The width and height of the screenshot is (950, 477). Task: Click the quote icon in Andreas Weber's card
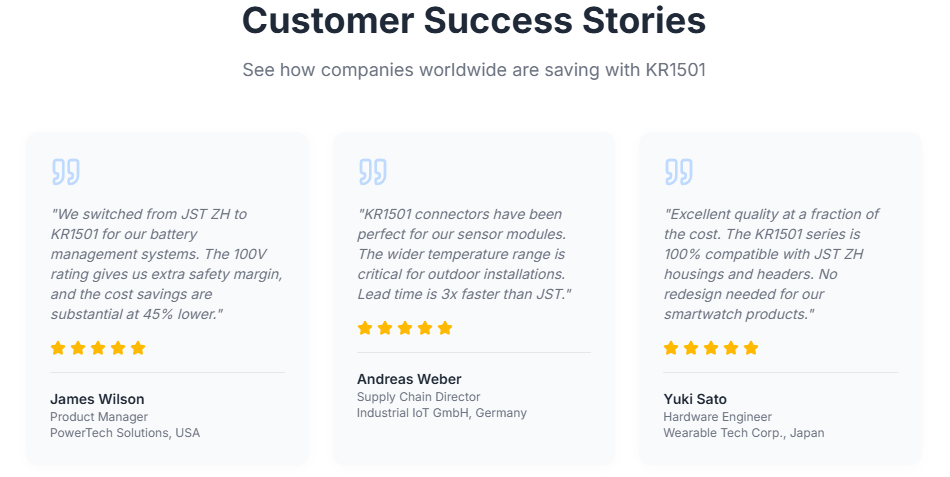tap(372, 172)
